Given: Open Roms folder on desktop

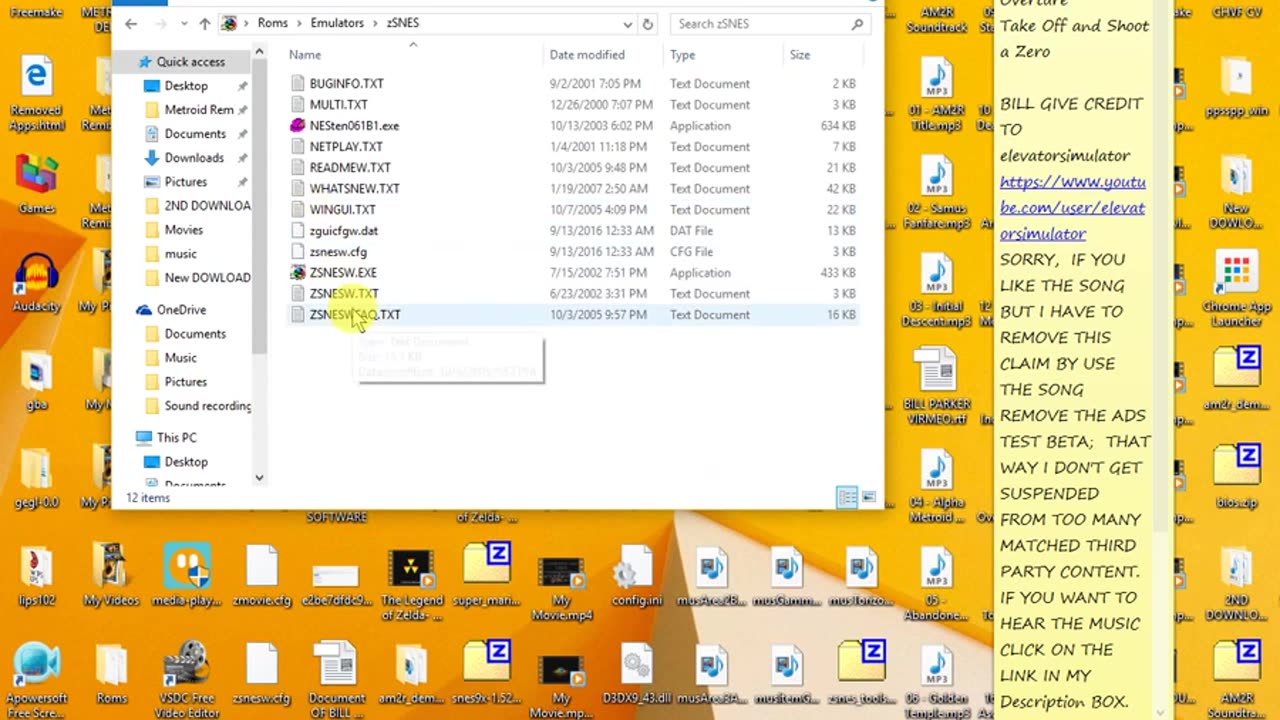Looking at the screenshot, I should 111,674.
